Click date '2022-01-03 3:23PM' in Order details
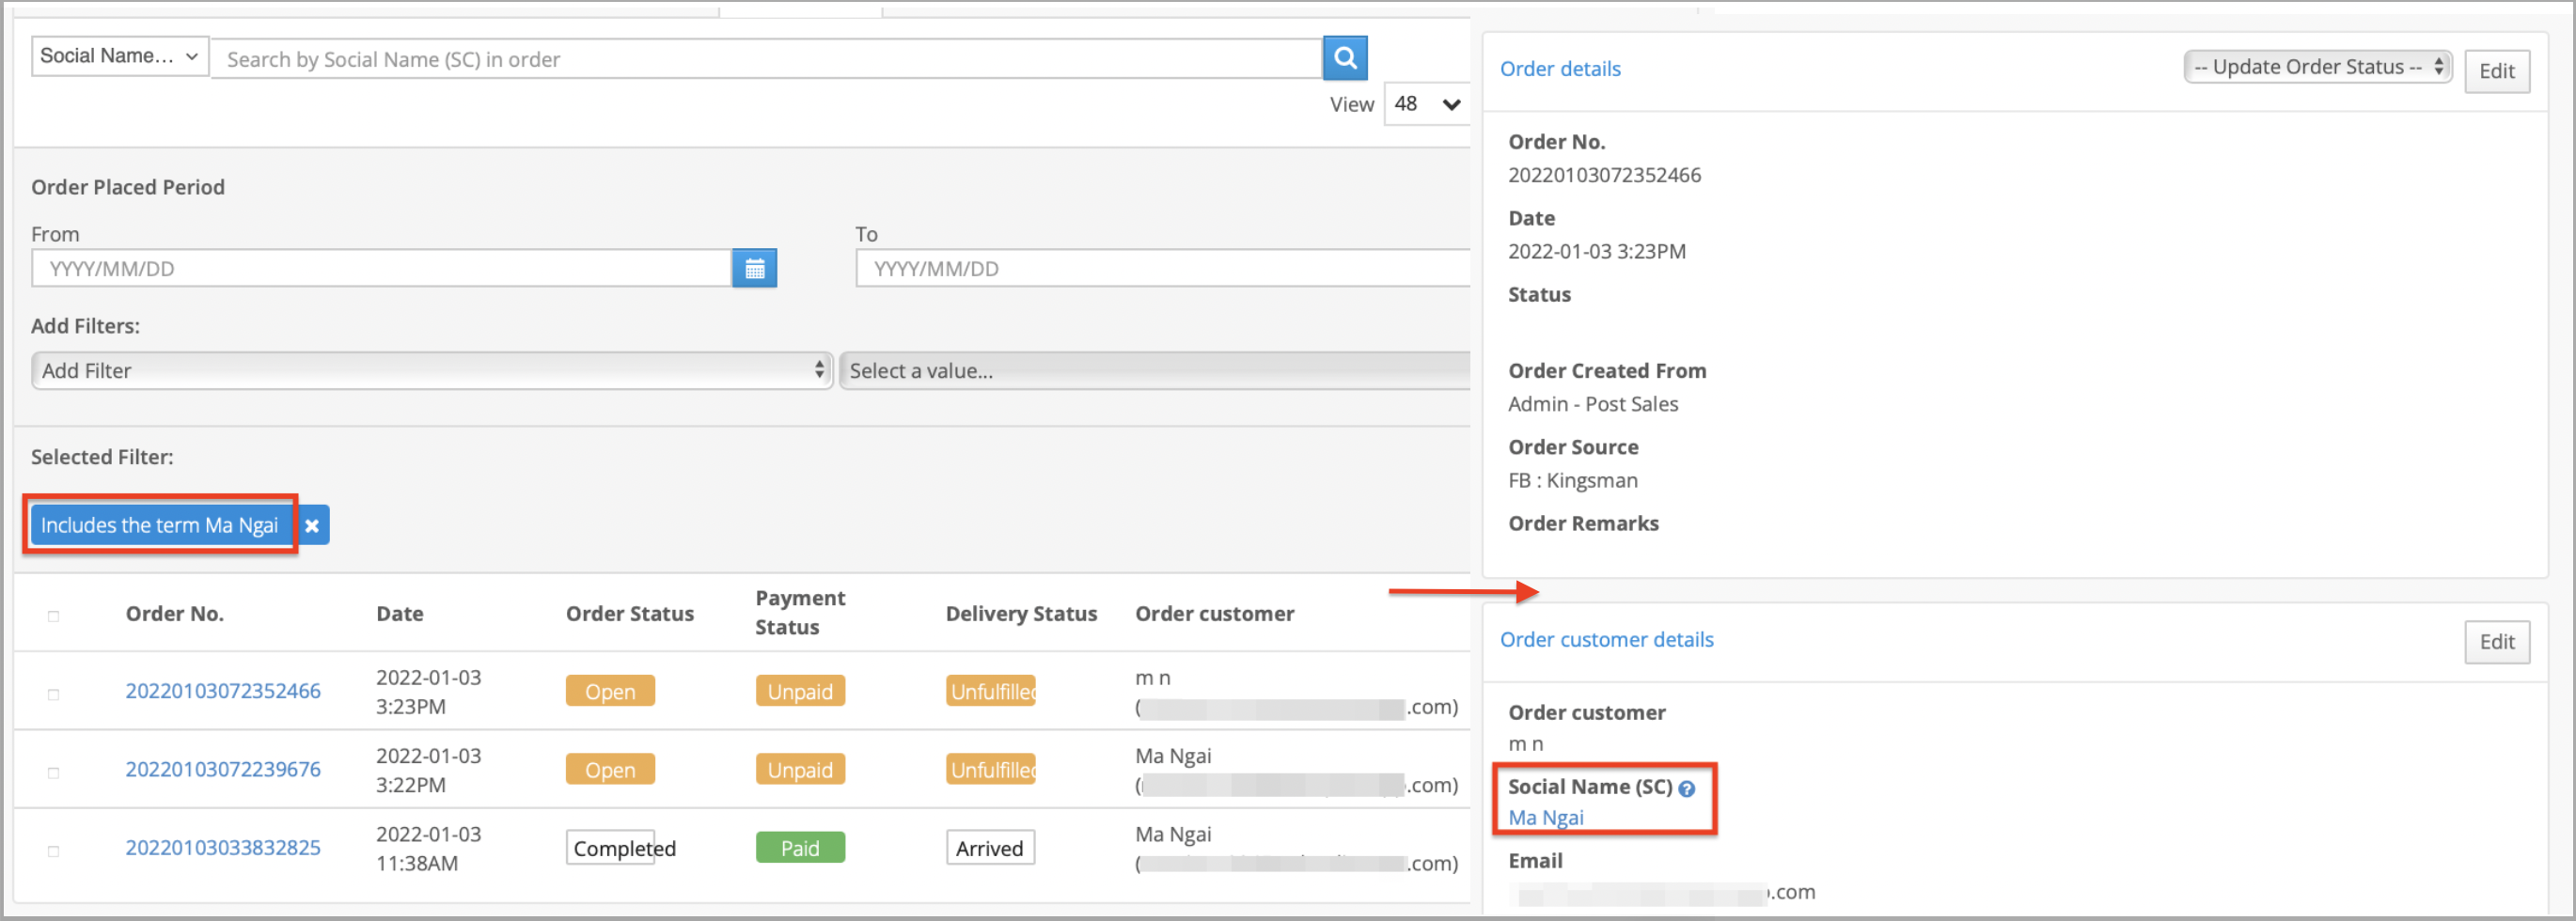The height and width of the screenshot is (921, 2576). click(1597, 251)
